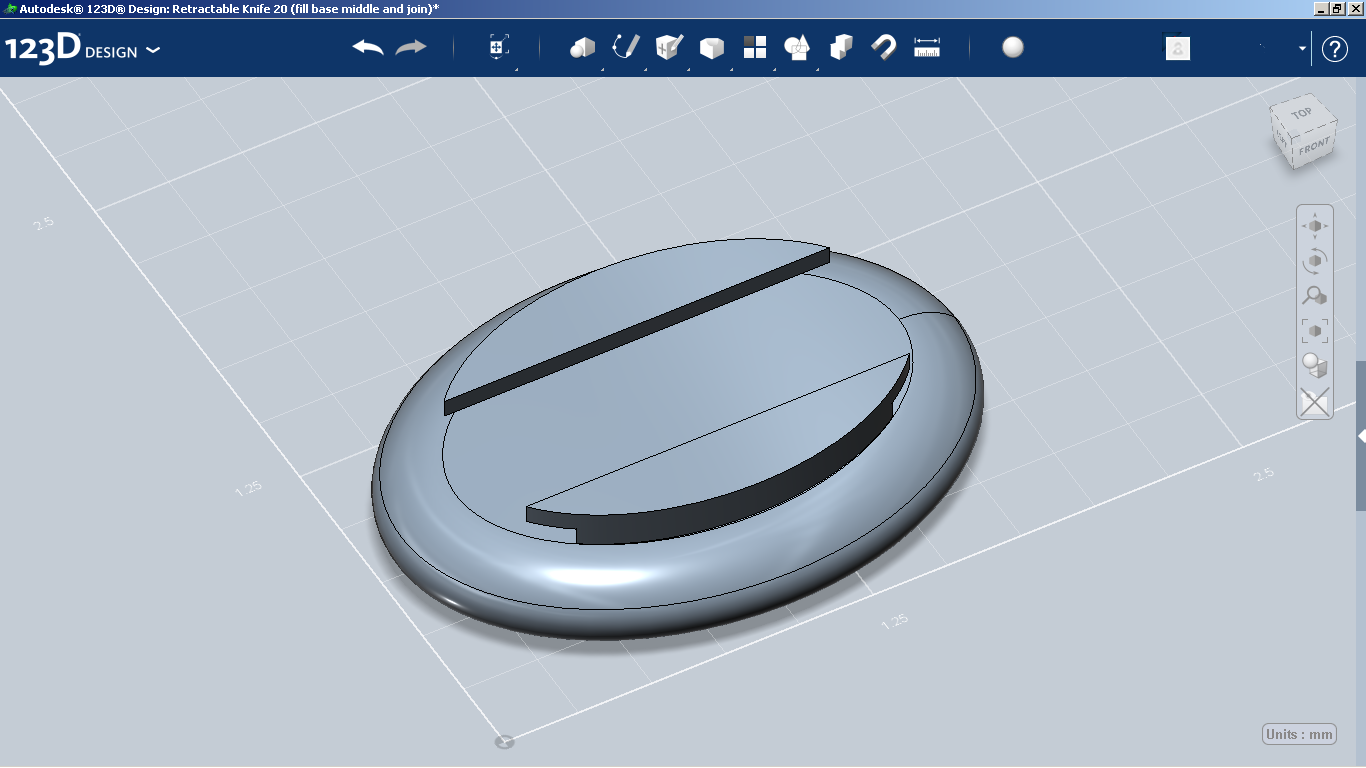Viewport: 1366px width, 768px height.
Task: Open the Help question mark
Action: click(1335, 49)
